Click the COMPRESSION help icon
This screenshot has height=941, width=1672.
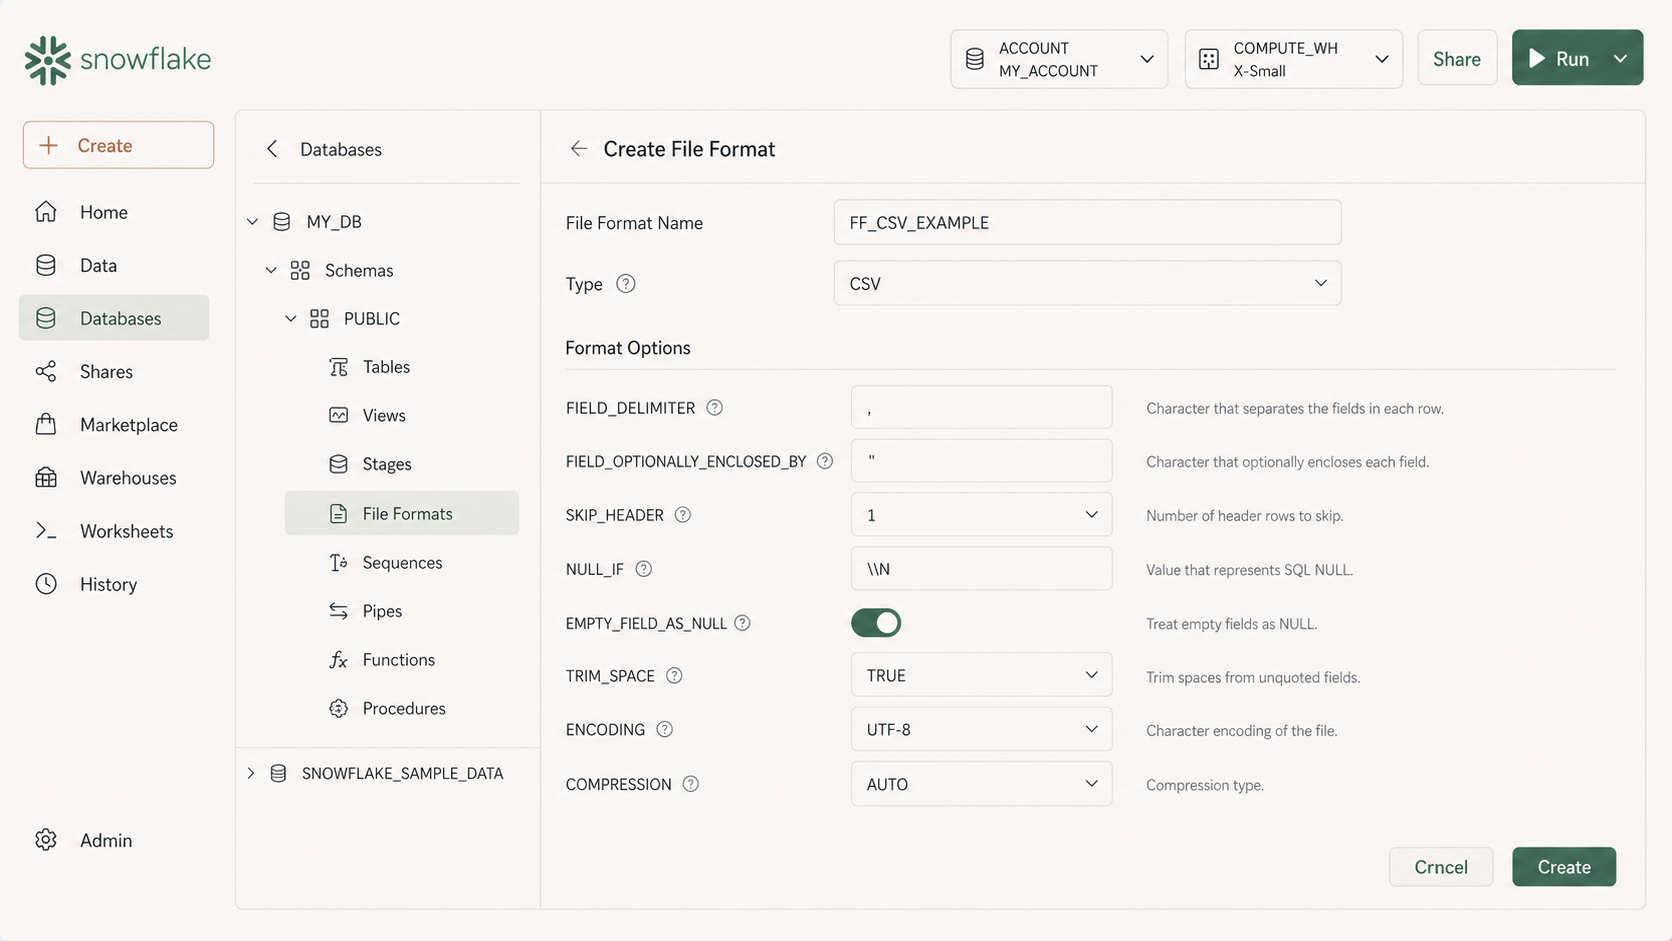tap(690, 784)
